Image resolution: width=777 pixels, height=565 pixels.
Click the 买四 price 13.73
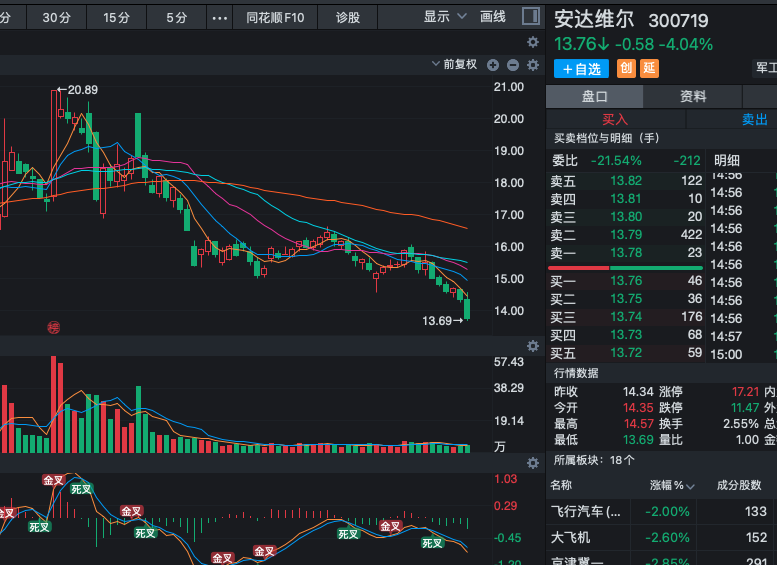(x=626, y=335)
